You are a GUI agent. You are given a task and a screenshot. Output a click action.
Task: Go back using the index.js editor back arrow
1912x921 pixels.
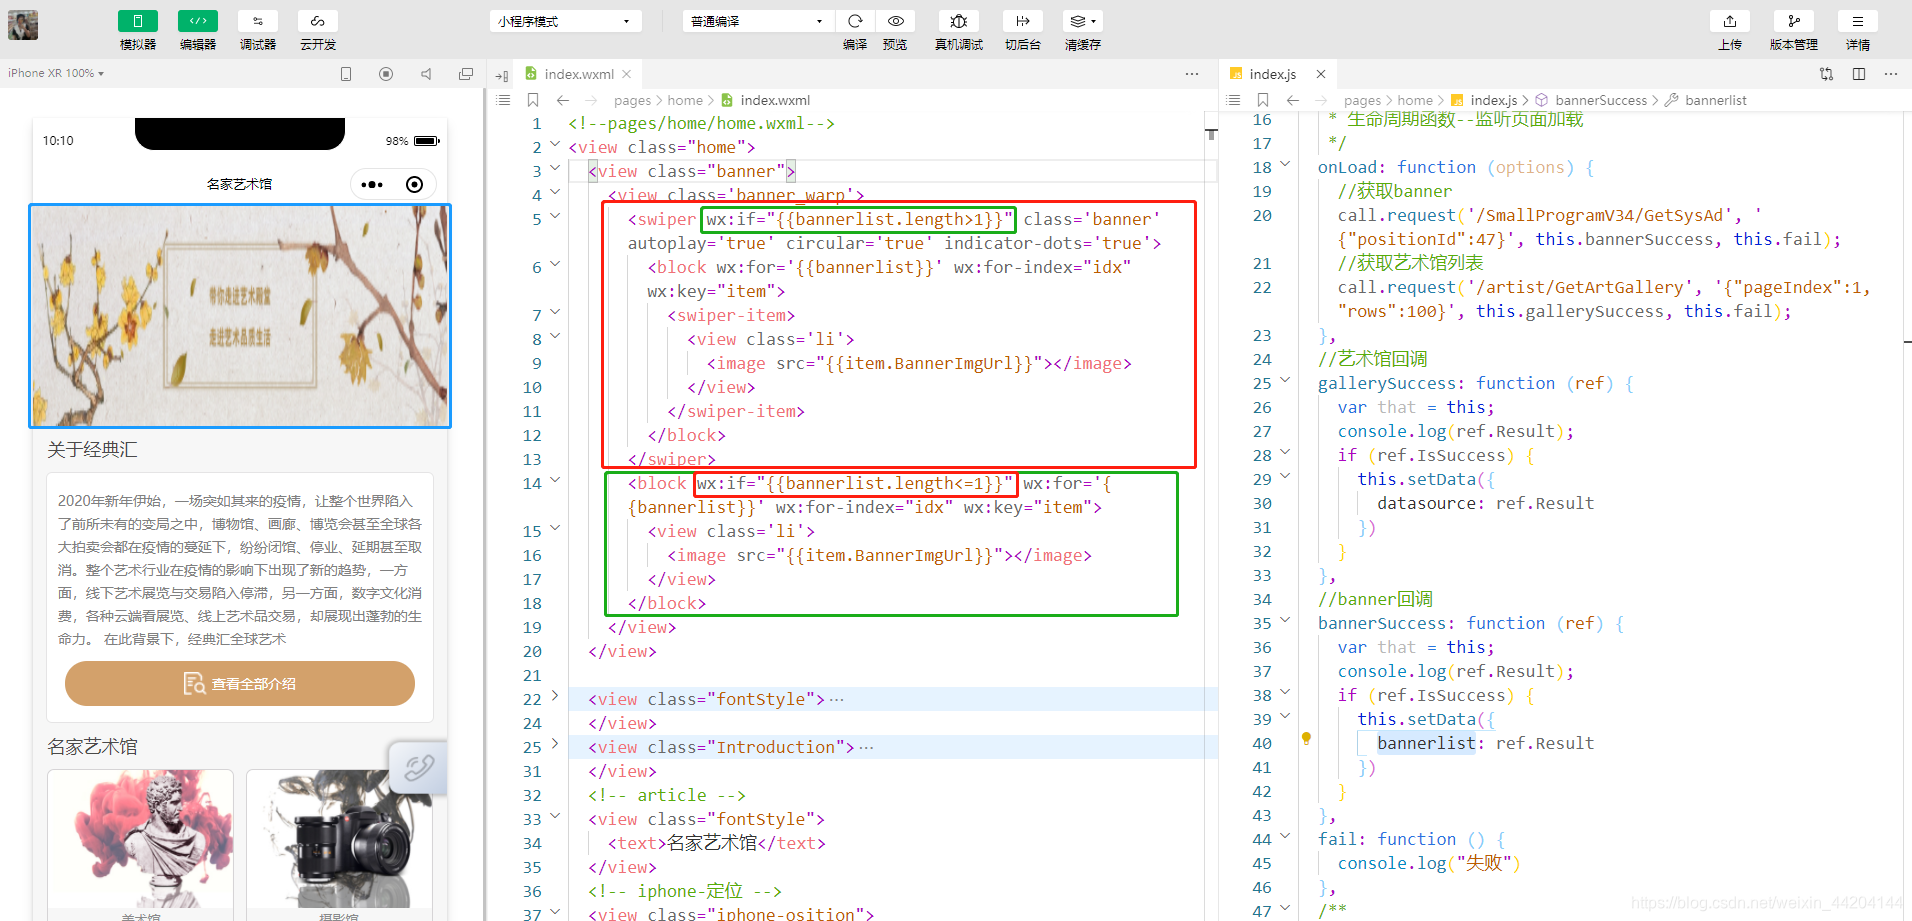coord(1293,100)
